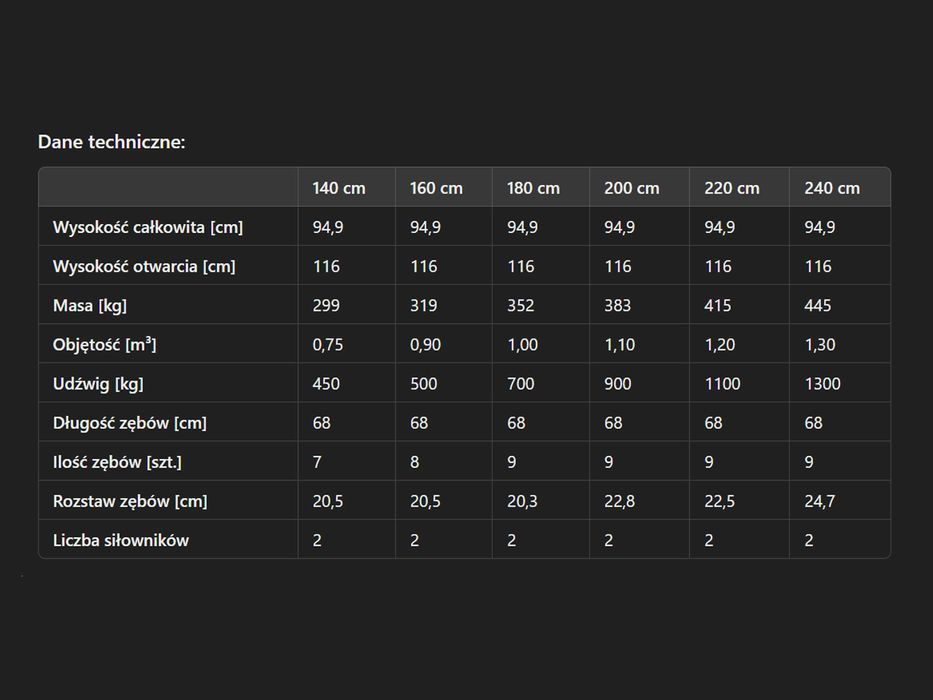Click the 180 cm column header
Viewport: 933px width, 700px height.
pos(533,188)
